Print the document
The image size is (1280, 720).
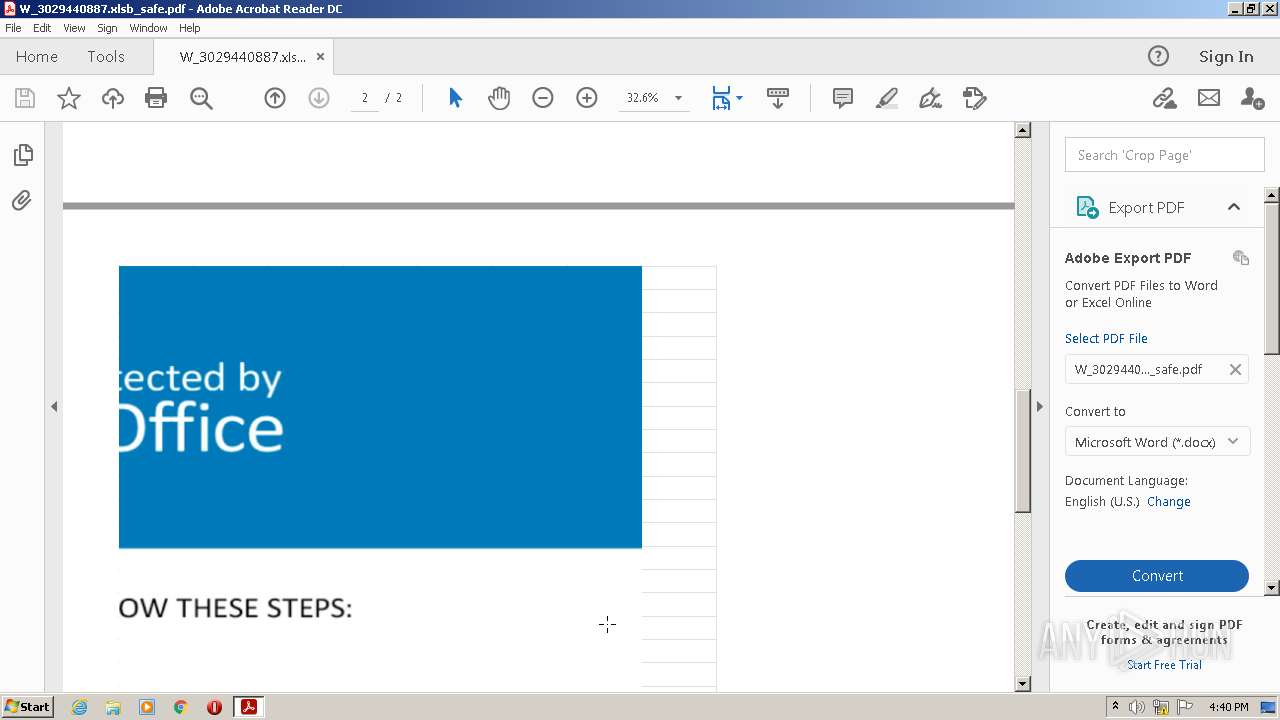click(x=156, y=98)
